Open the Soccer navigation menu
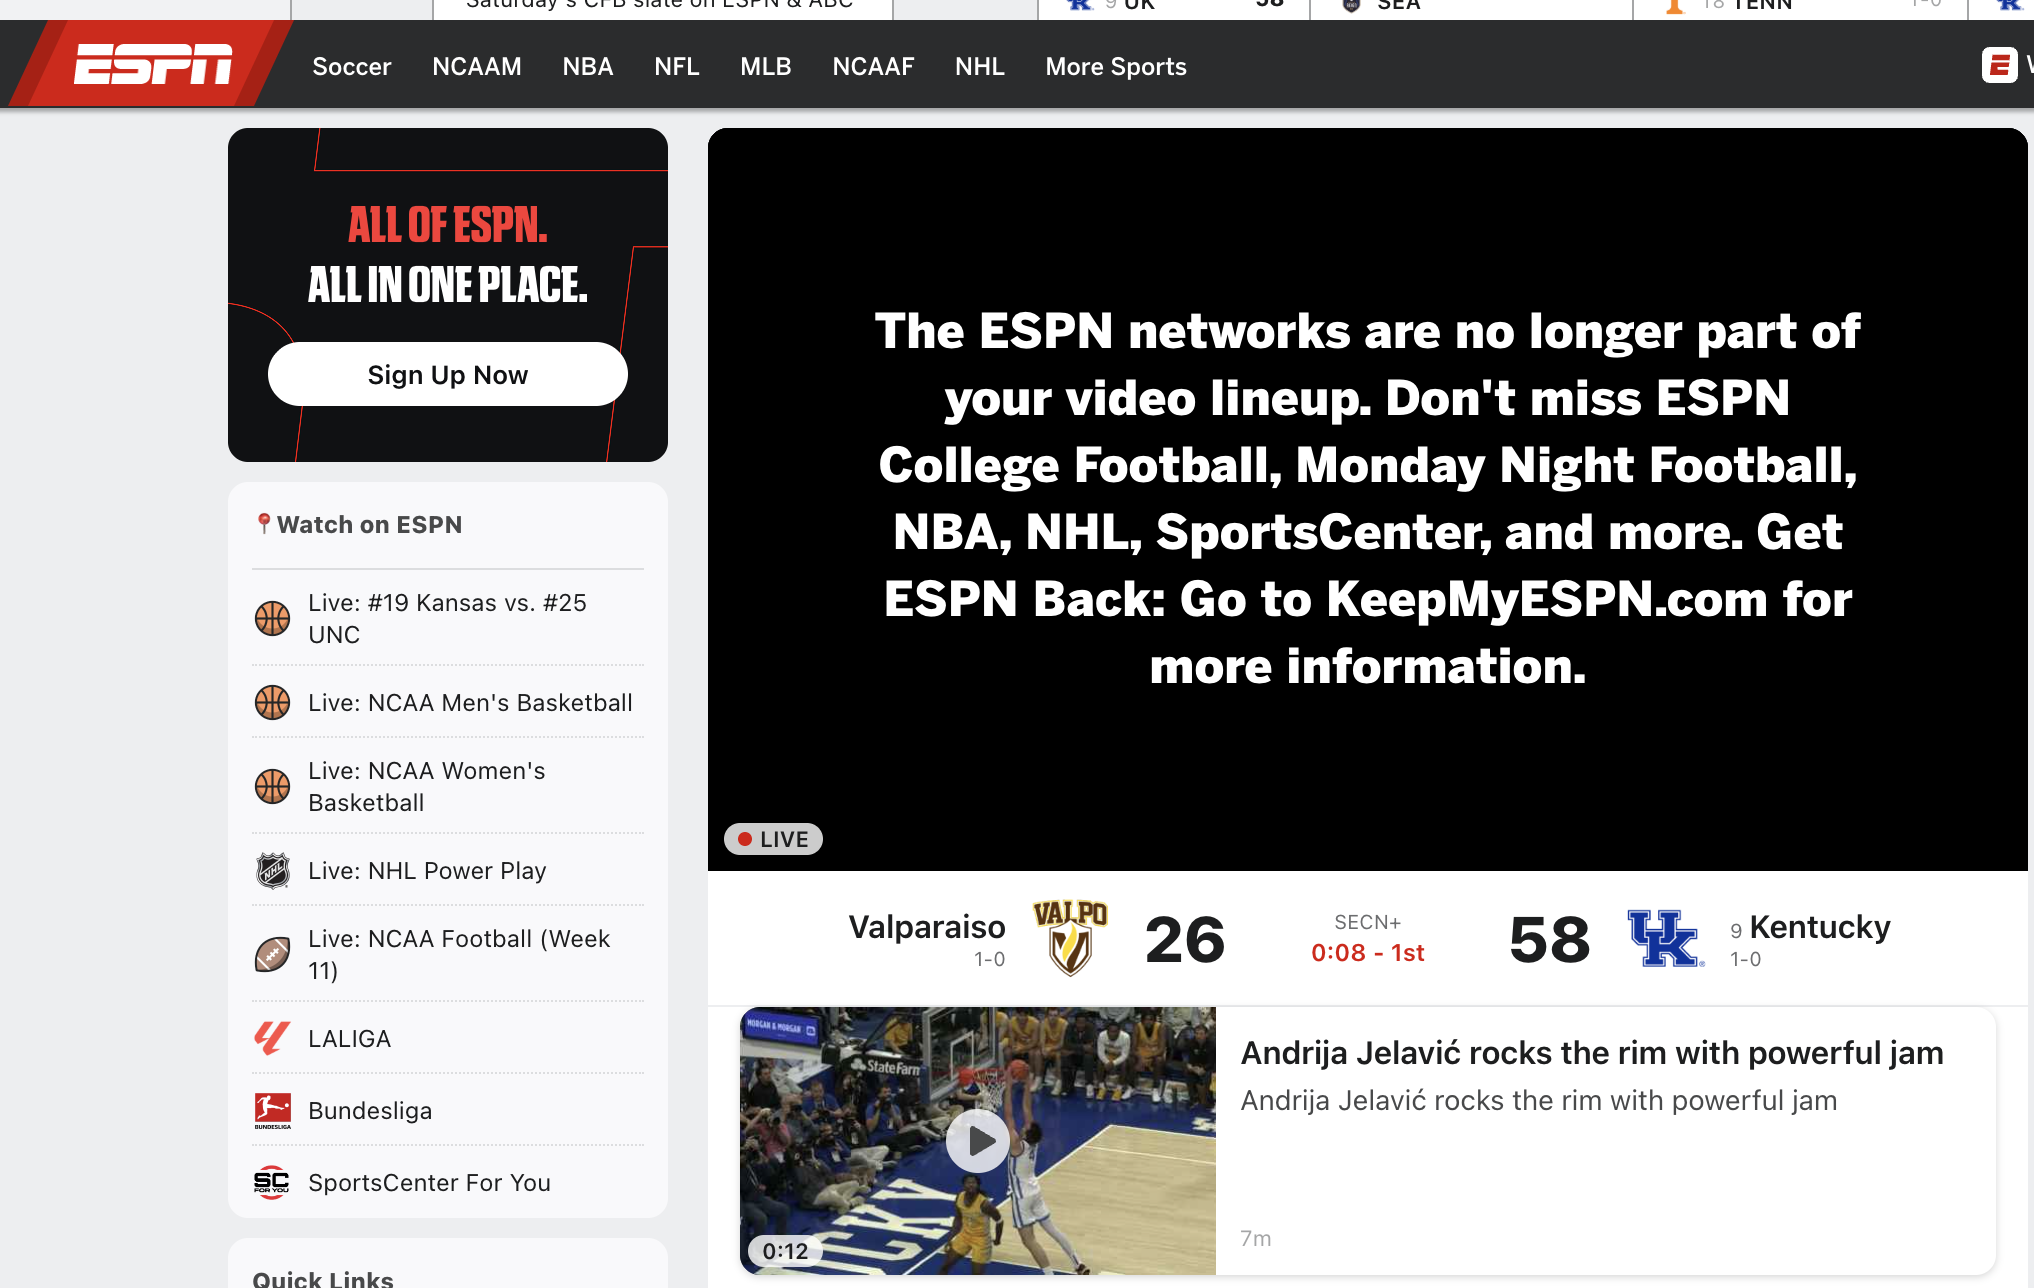Viewport: 2034px width, 1288px height. tap(352, 67)
